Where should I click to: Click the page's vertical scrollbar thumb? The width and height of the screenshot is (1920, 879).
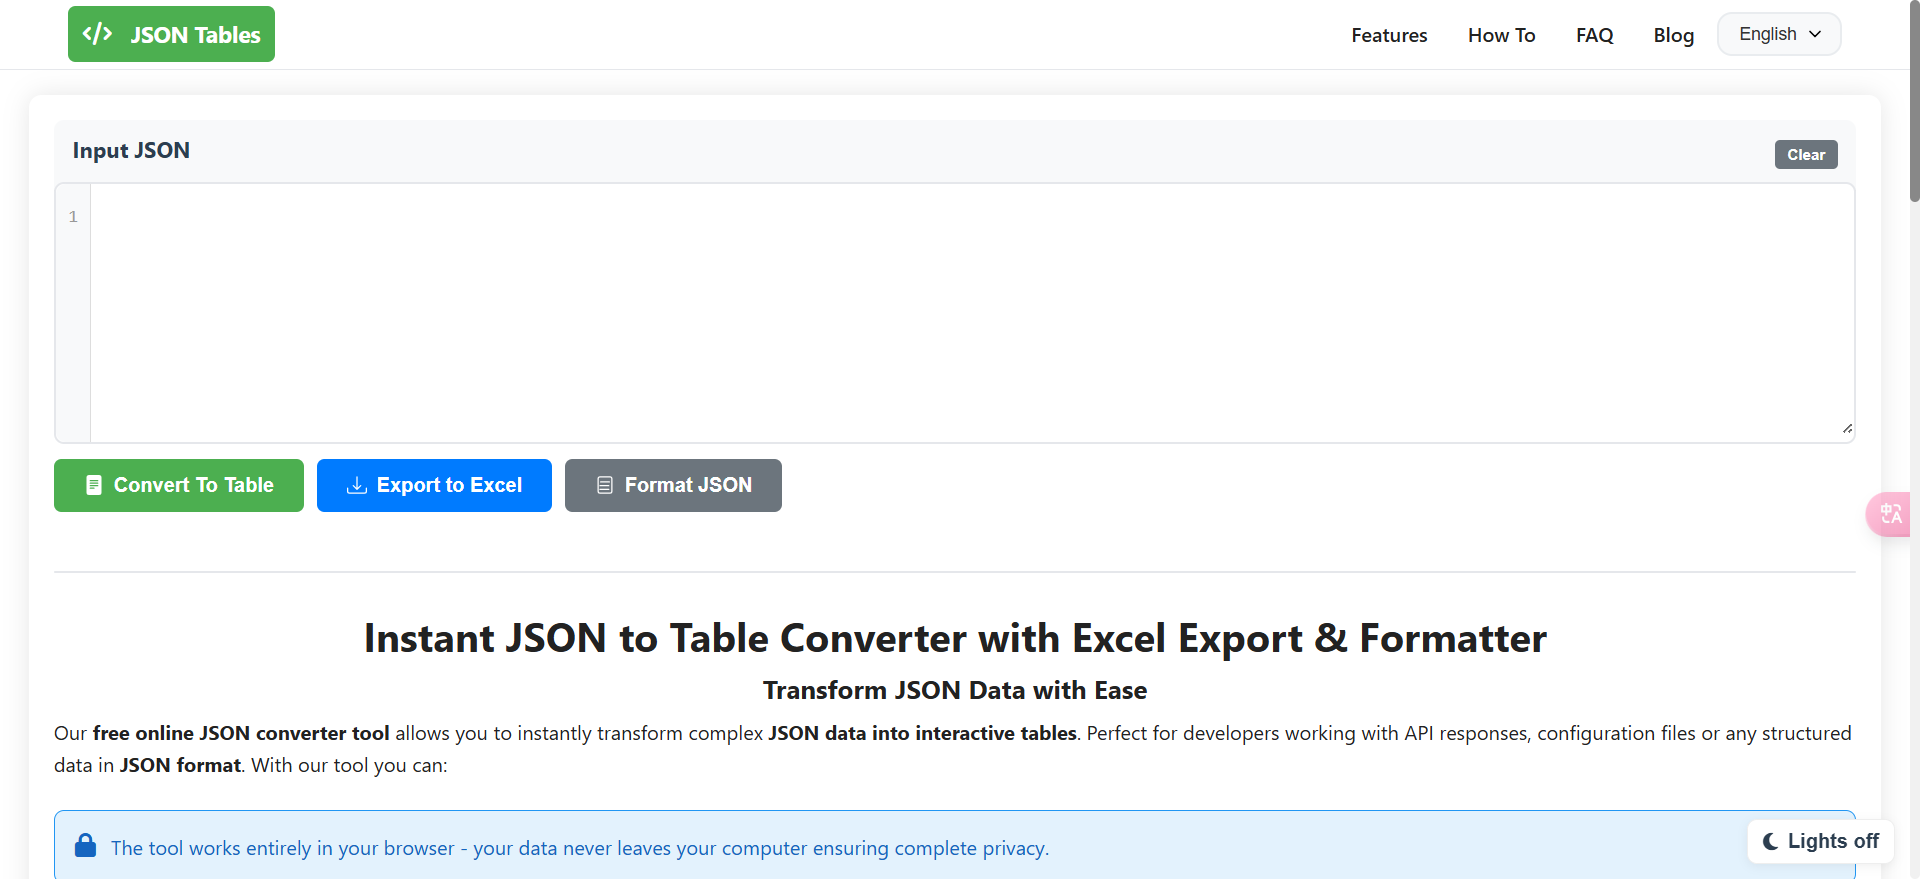pos(1914,100)
